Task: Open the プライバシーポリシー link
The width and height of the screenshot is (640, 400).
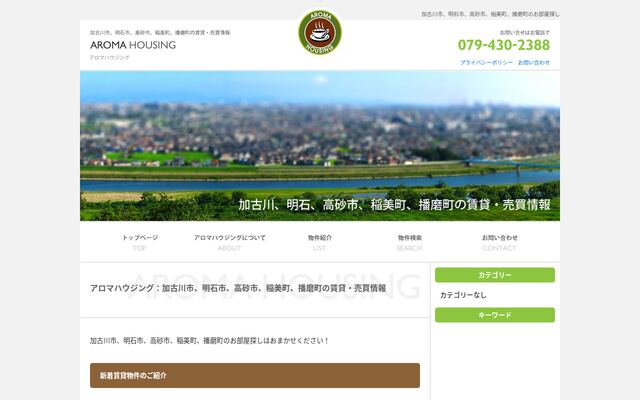Action: pos(486,62)
